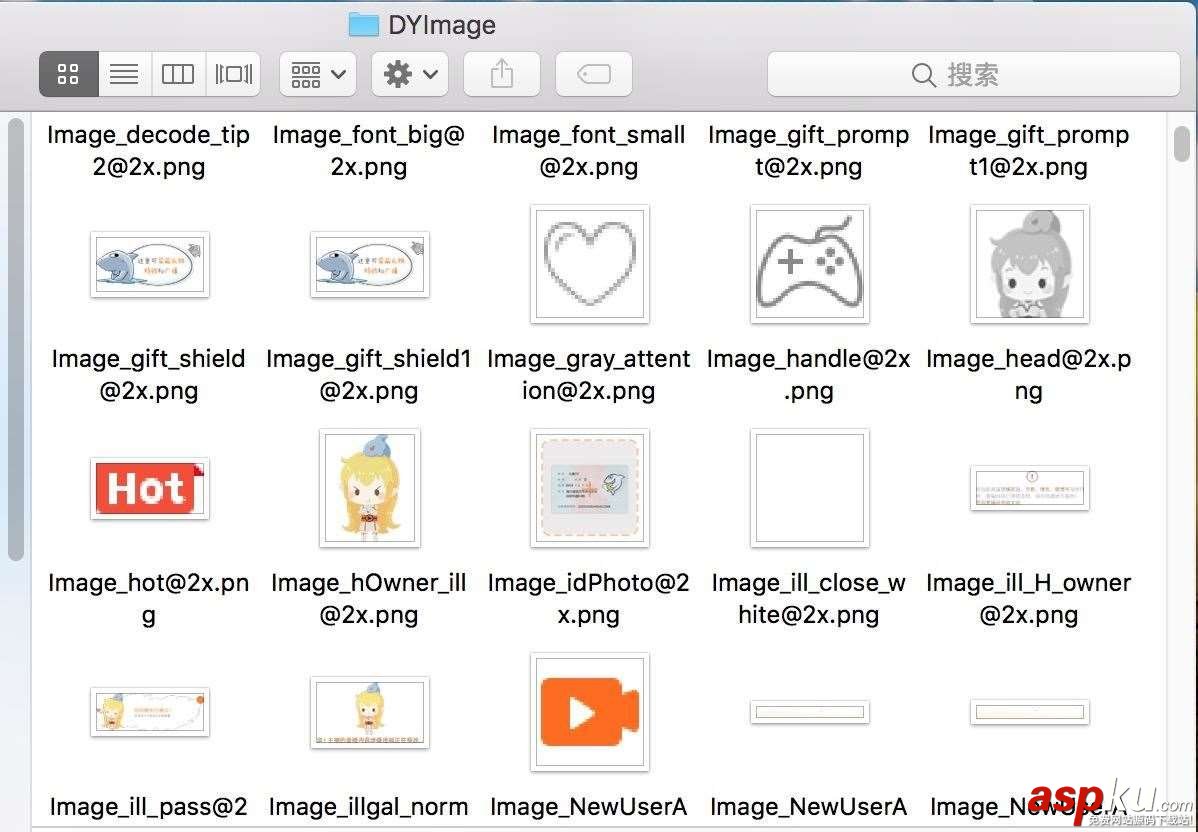Click the Edit Tags icon
Screen dimensions: 1198x832
tap(593, 73)
